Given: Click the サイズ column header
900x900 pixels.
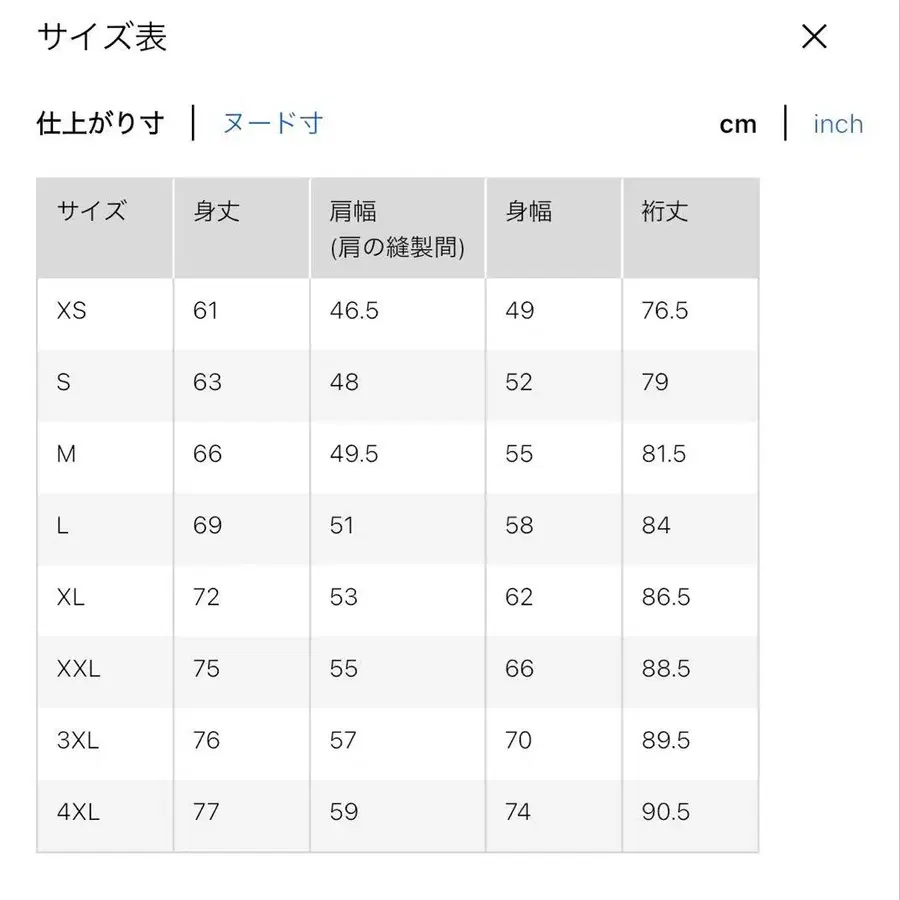Looking at the screenshot, I should pos(91,211).
